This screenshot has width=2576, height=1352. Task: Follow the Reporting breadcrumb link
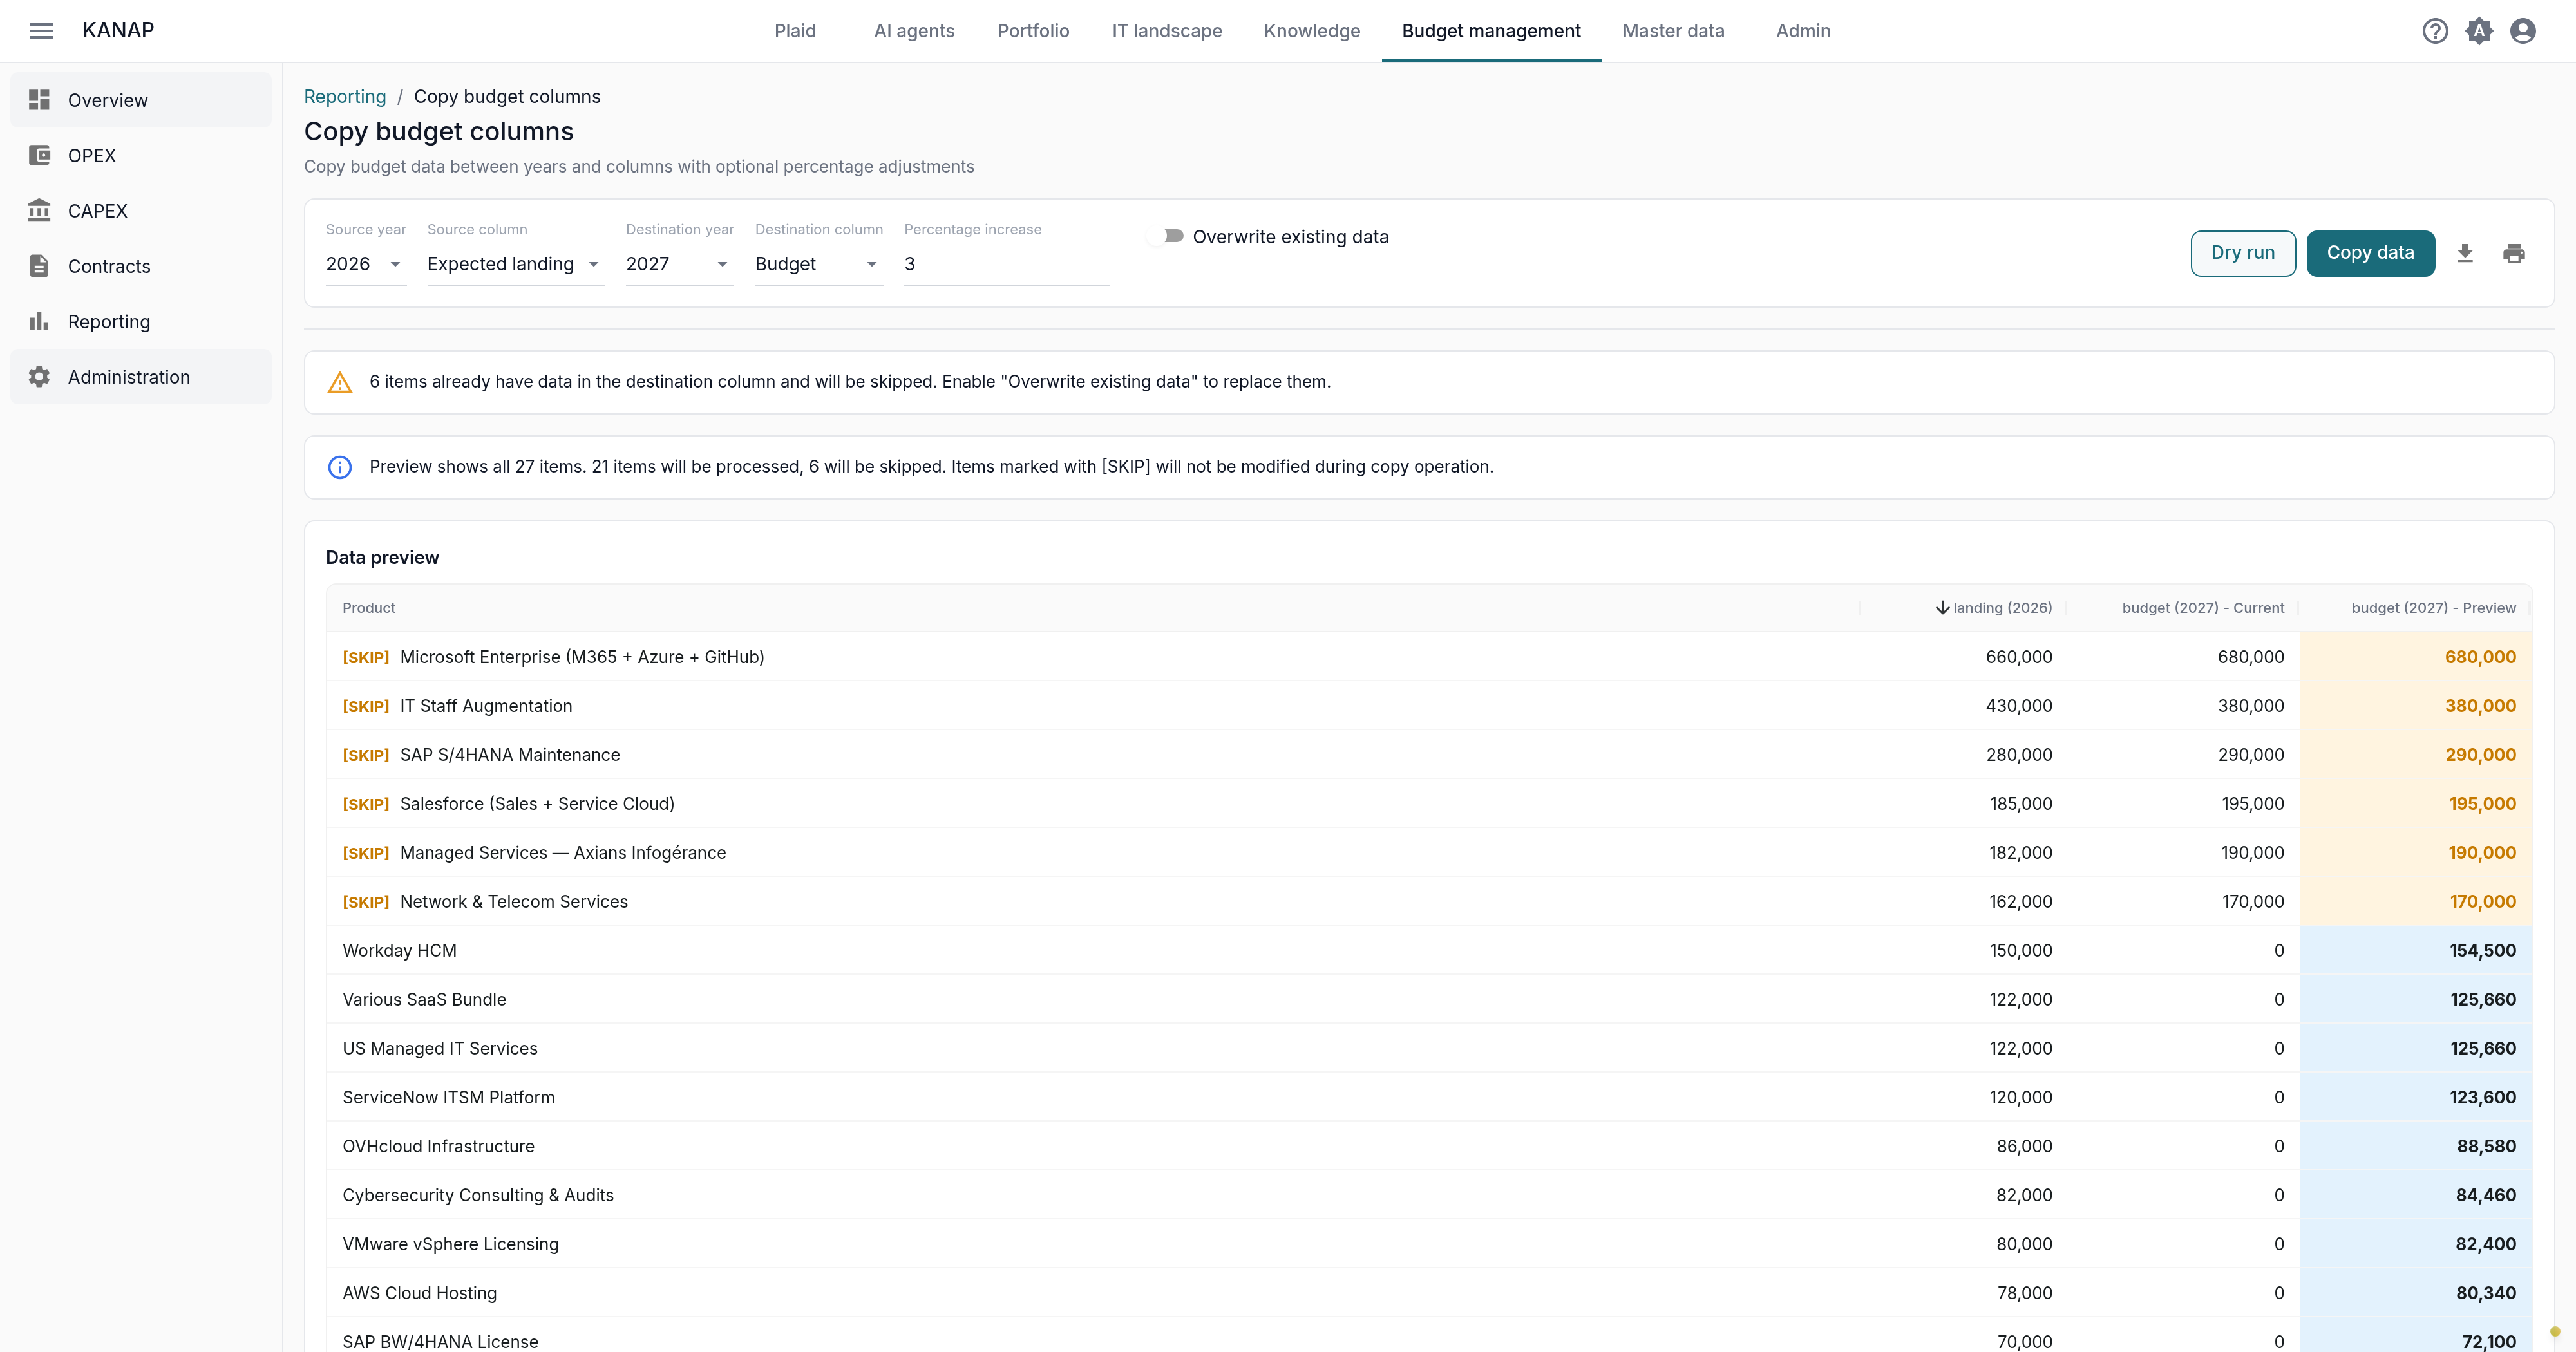point(345,97)
